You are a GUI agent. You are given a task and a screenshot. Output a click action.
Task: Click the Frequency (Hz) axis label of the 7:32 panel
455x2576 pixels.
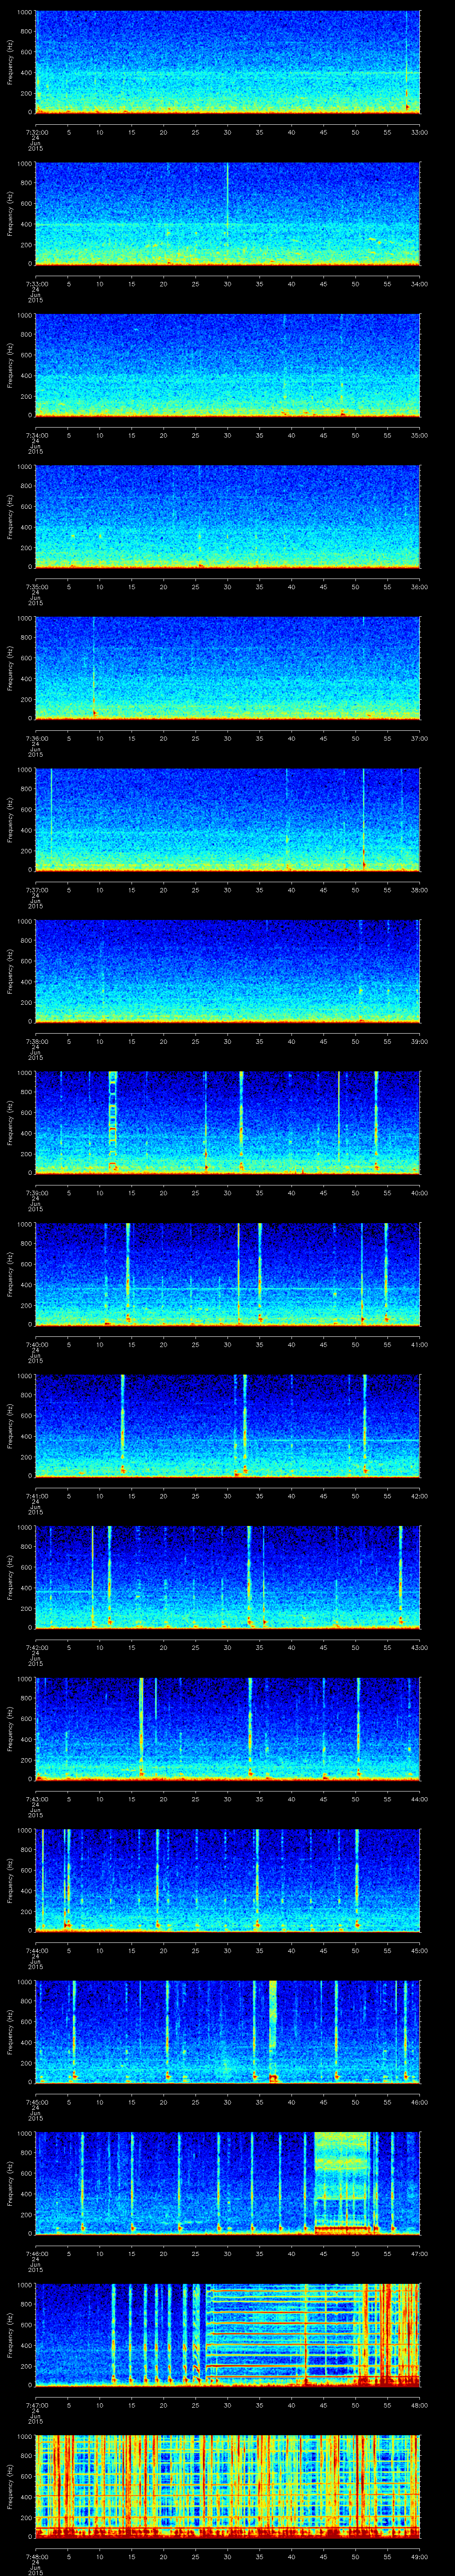10,62
